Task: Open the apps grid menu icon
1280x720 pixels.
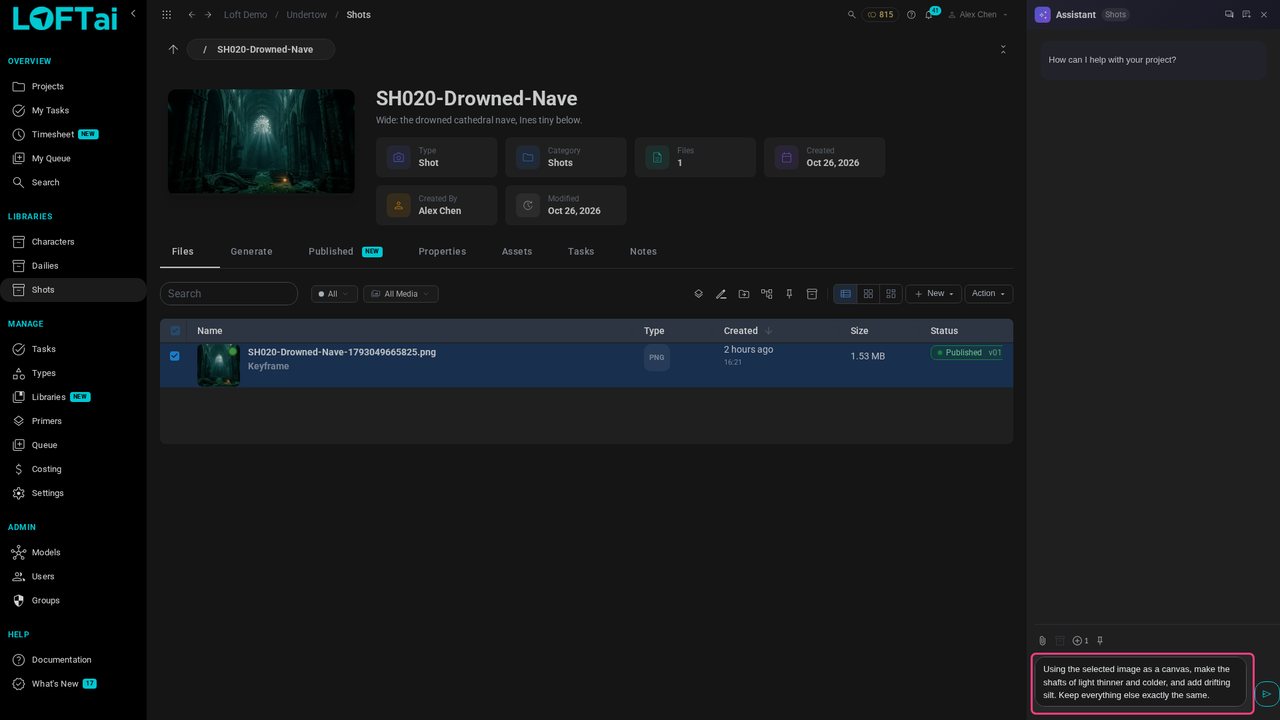Action: click(166, 15)
